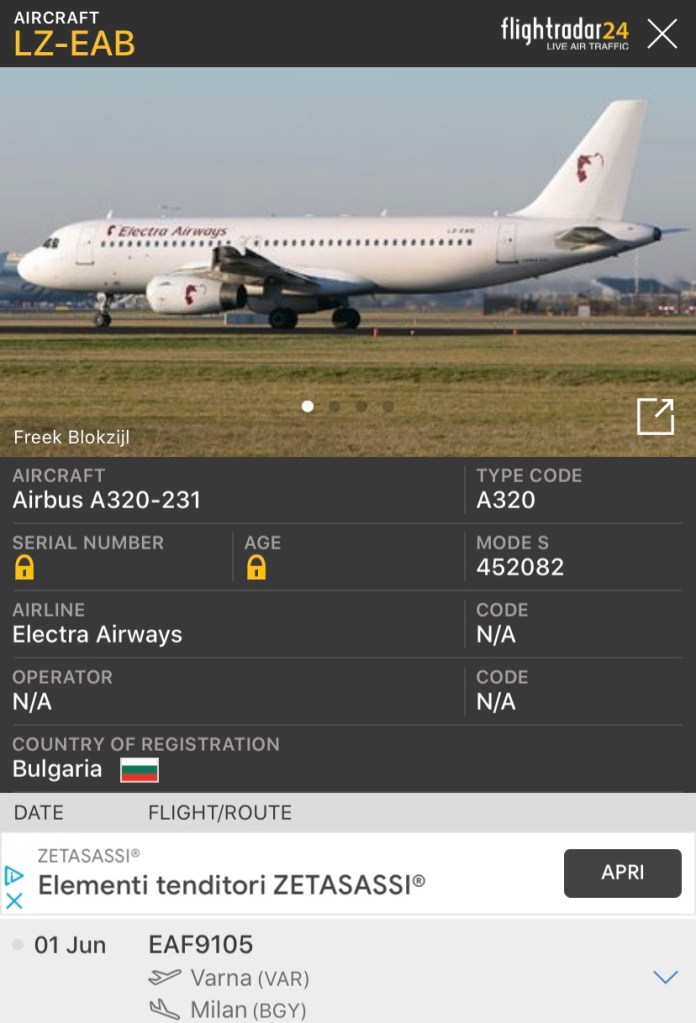Tap the FLIGHT/ROUTE column header
The image size is (696, 1023).
(220, 812)
